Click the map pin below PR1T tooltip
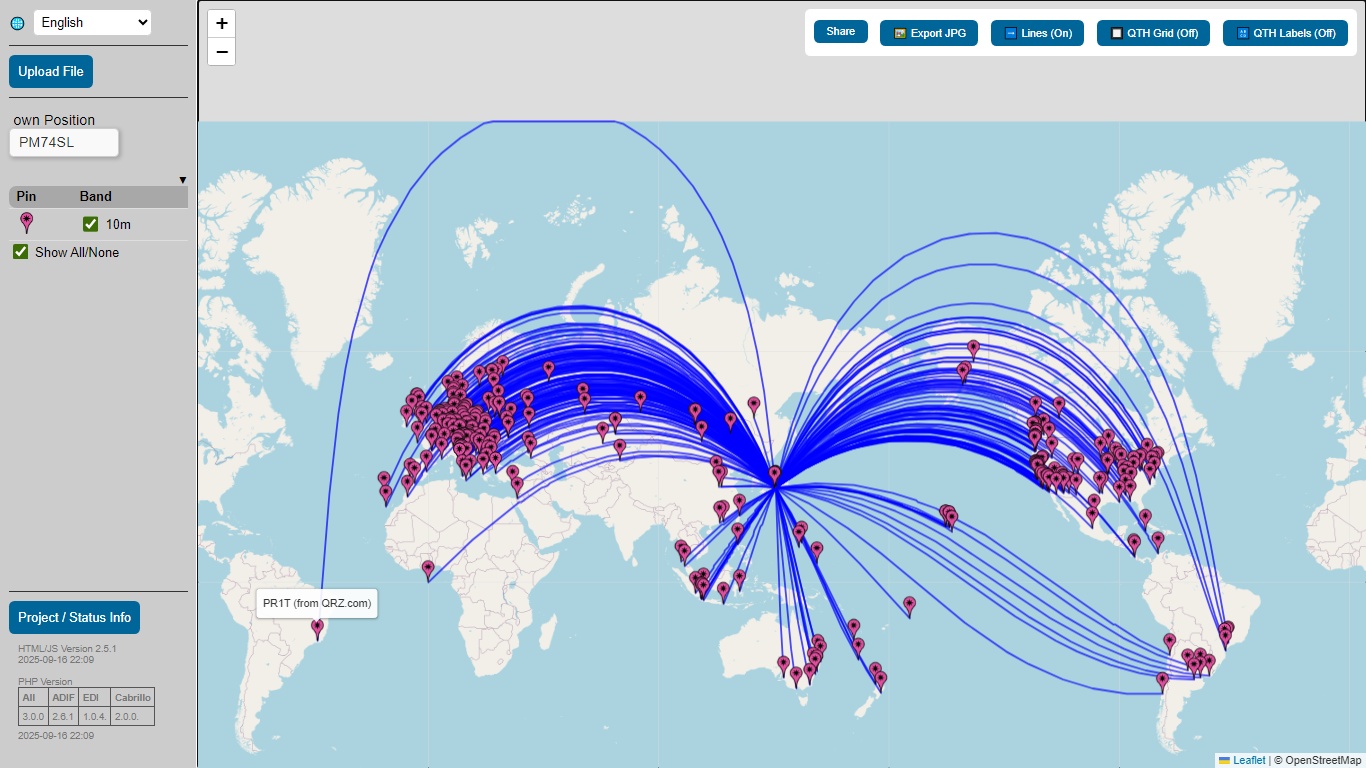 [318, 628]
